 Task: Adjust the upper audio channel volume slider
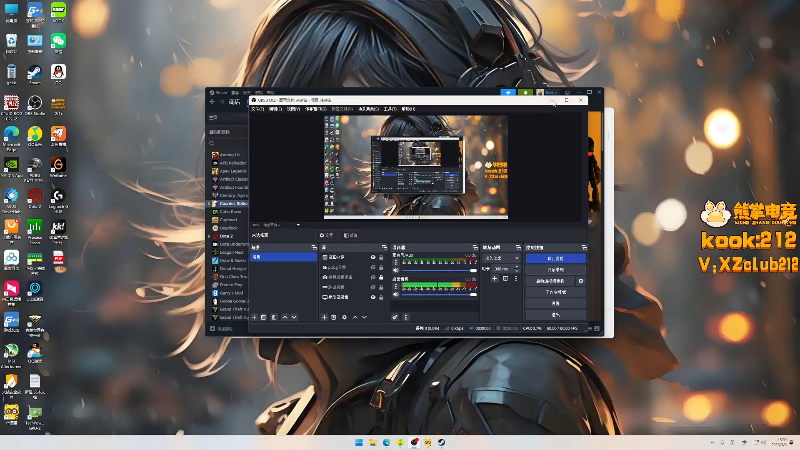tap(439, 270)
